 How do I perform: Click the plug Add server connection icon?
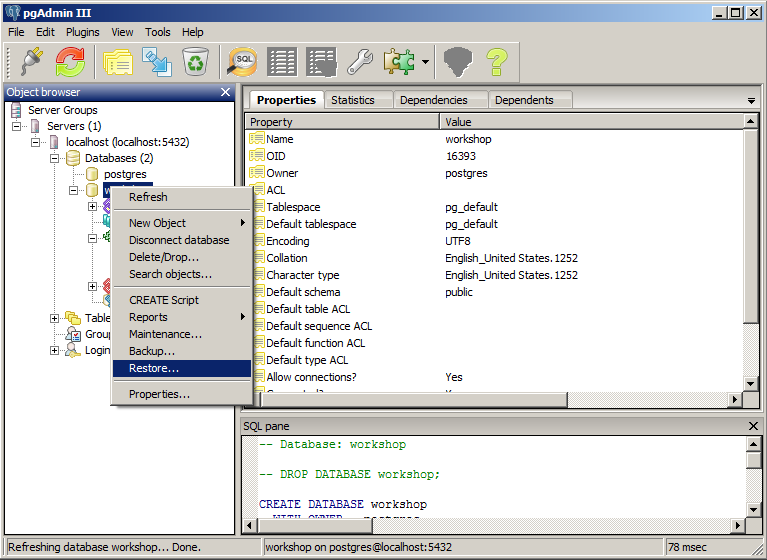pyautogui.click(x=32, y=62)
